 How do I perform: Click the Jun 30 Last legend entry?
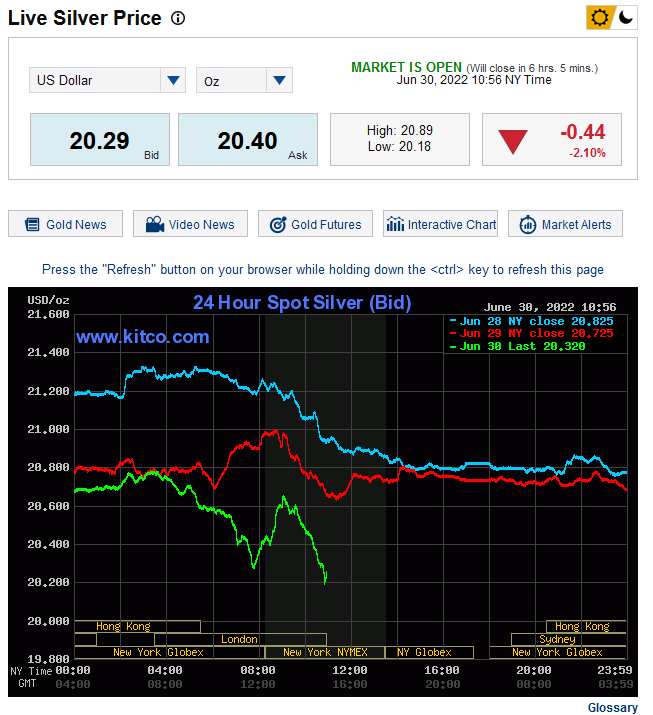(517, 346)
